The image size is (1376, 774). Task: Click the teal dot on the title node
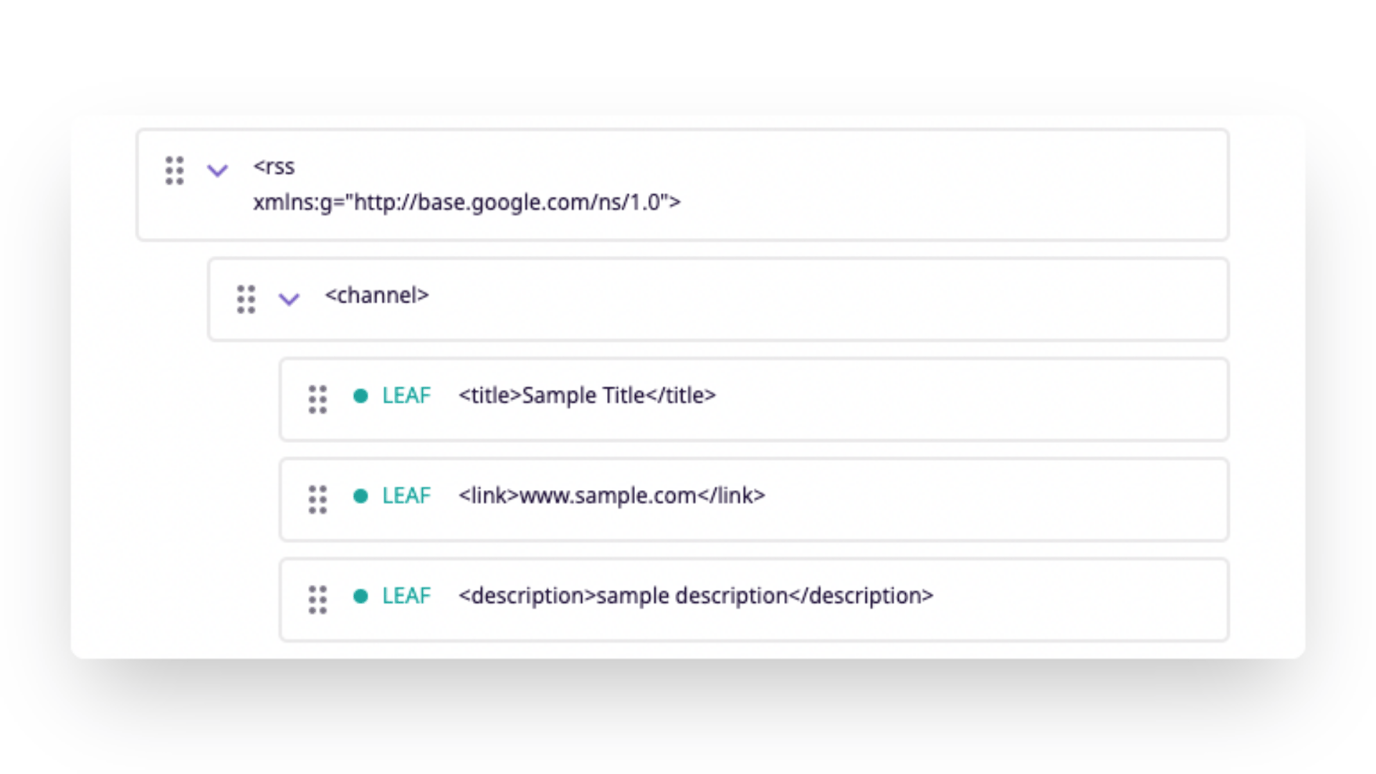click(359, 396)
